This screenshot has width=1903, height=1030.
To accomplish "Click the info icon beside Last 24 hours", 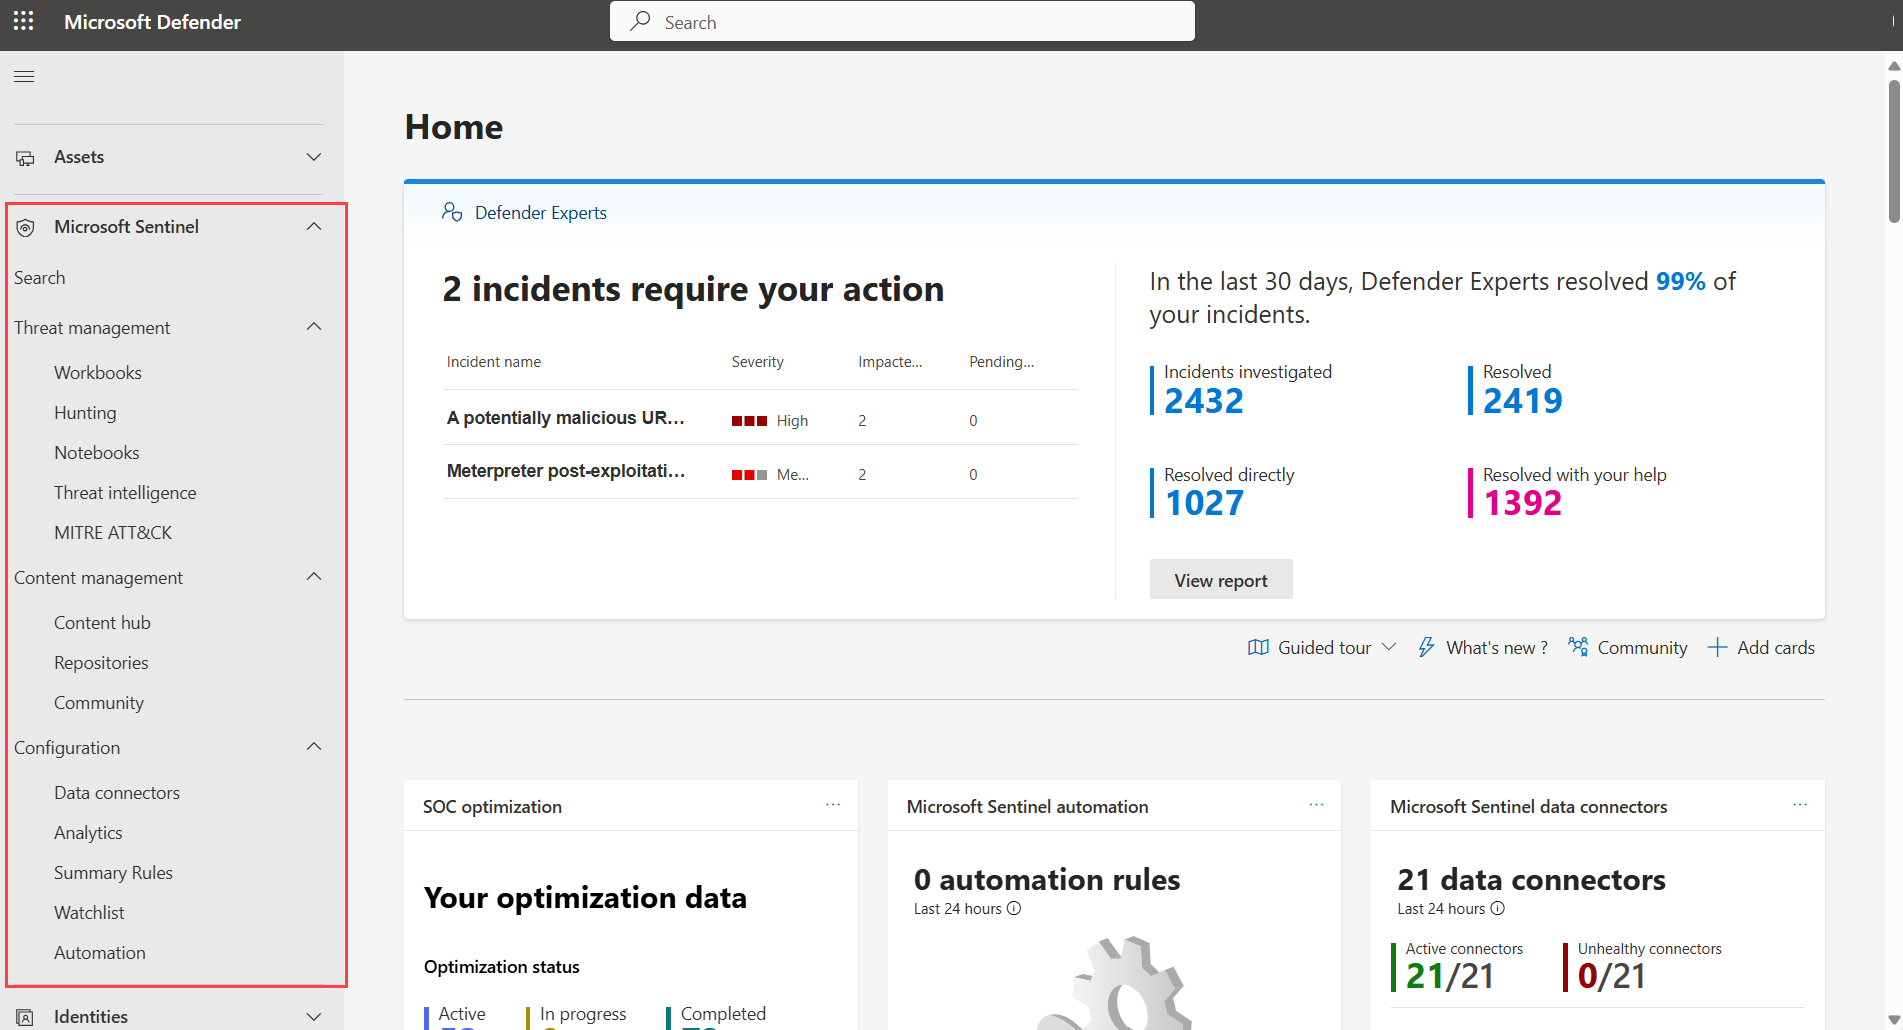I will tap(1014, 908).
